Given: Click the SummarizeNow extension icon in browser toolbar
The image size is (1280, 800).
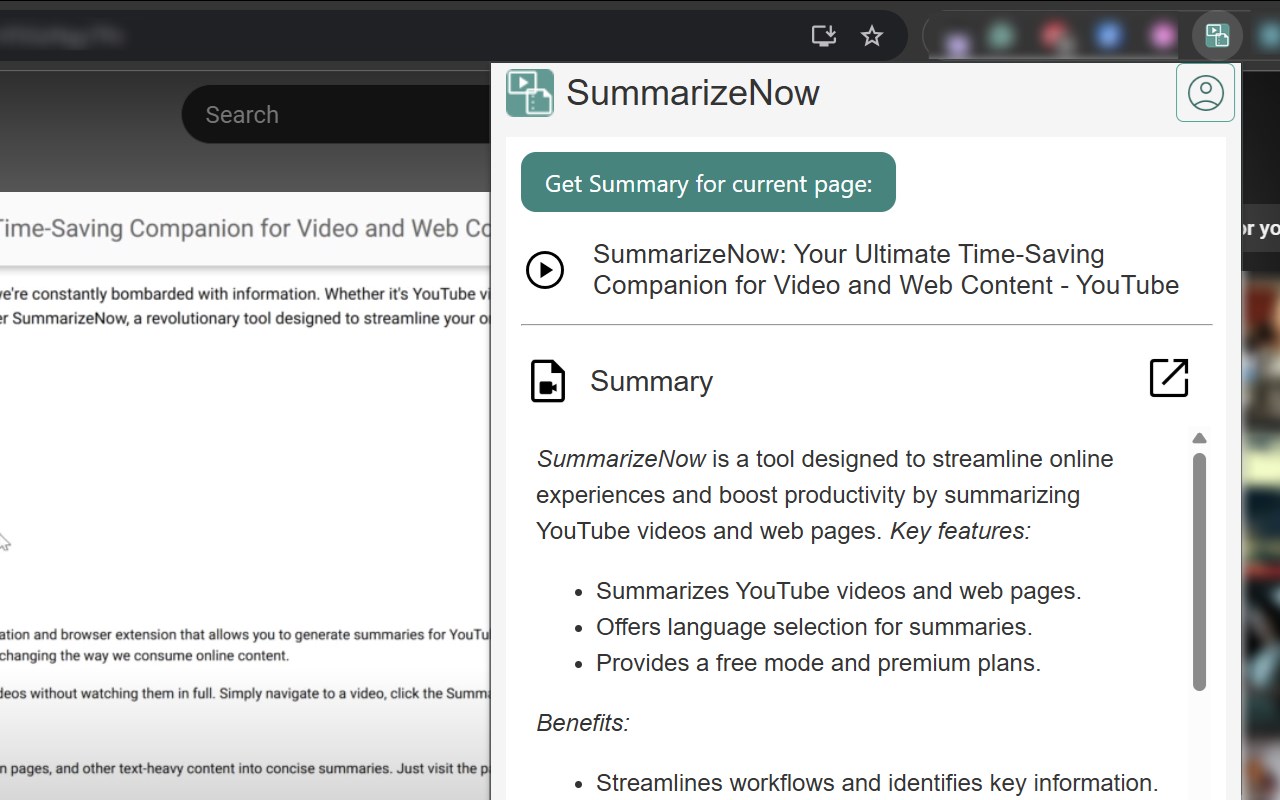Looking at the screenshot, I should point(1217,36).
